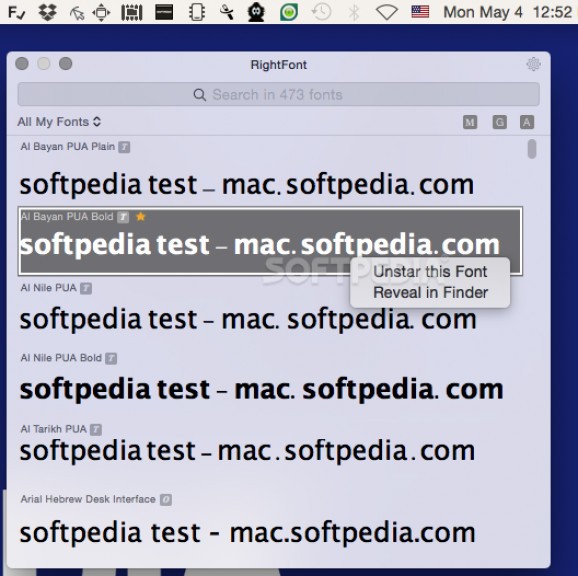Click font type badge next to Al Bayan PUA Plain
The width and height of the screenshot is (578, 576).
pos(124,147)
